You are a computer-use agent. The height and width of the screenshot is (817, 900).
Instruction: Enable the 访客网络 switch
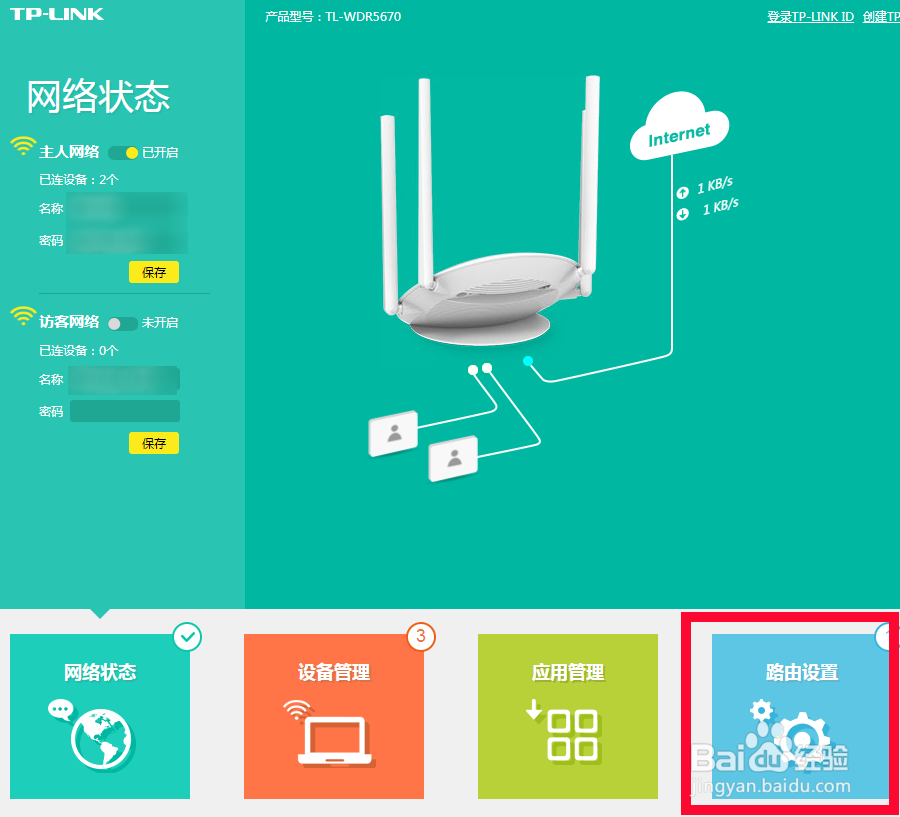[x=123, y=324]
